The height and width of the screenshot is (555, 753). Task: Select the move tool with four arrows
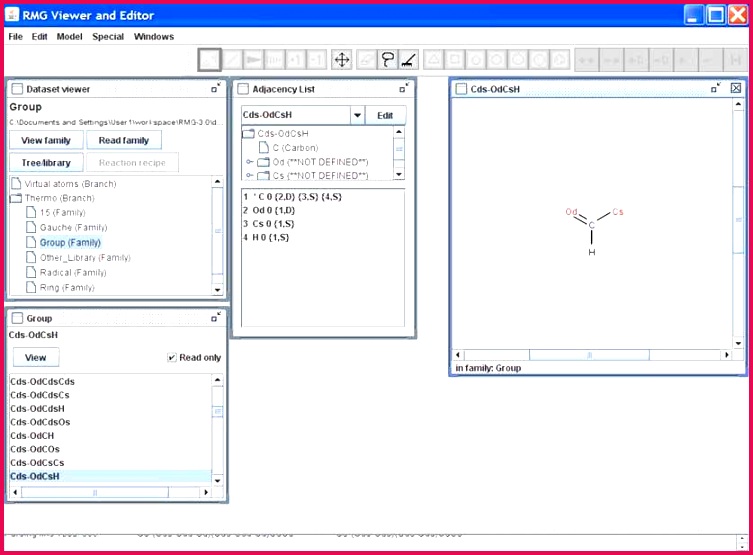point(342,60)
